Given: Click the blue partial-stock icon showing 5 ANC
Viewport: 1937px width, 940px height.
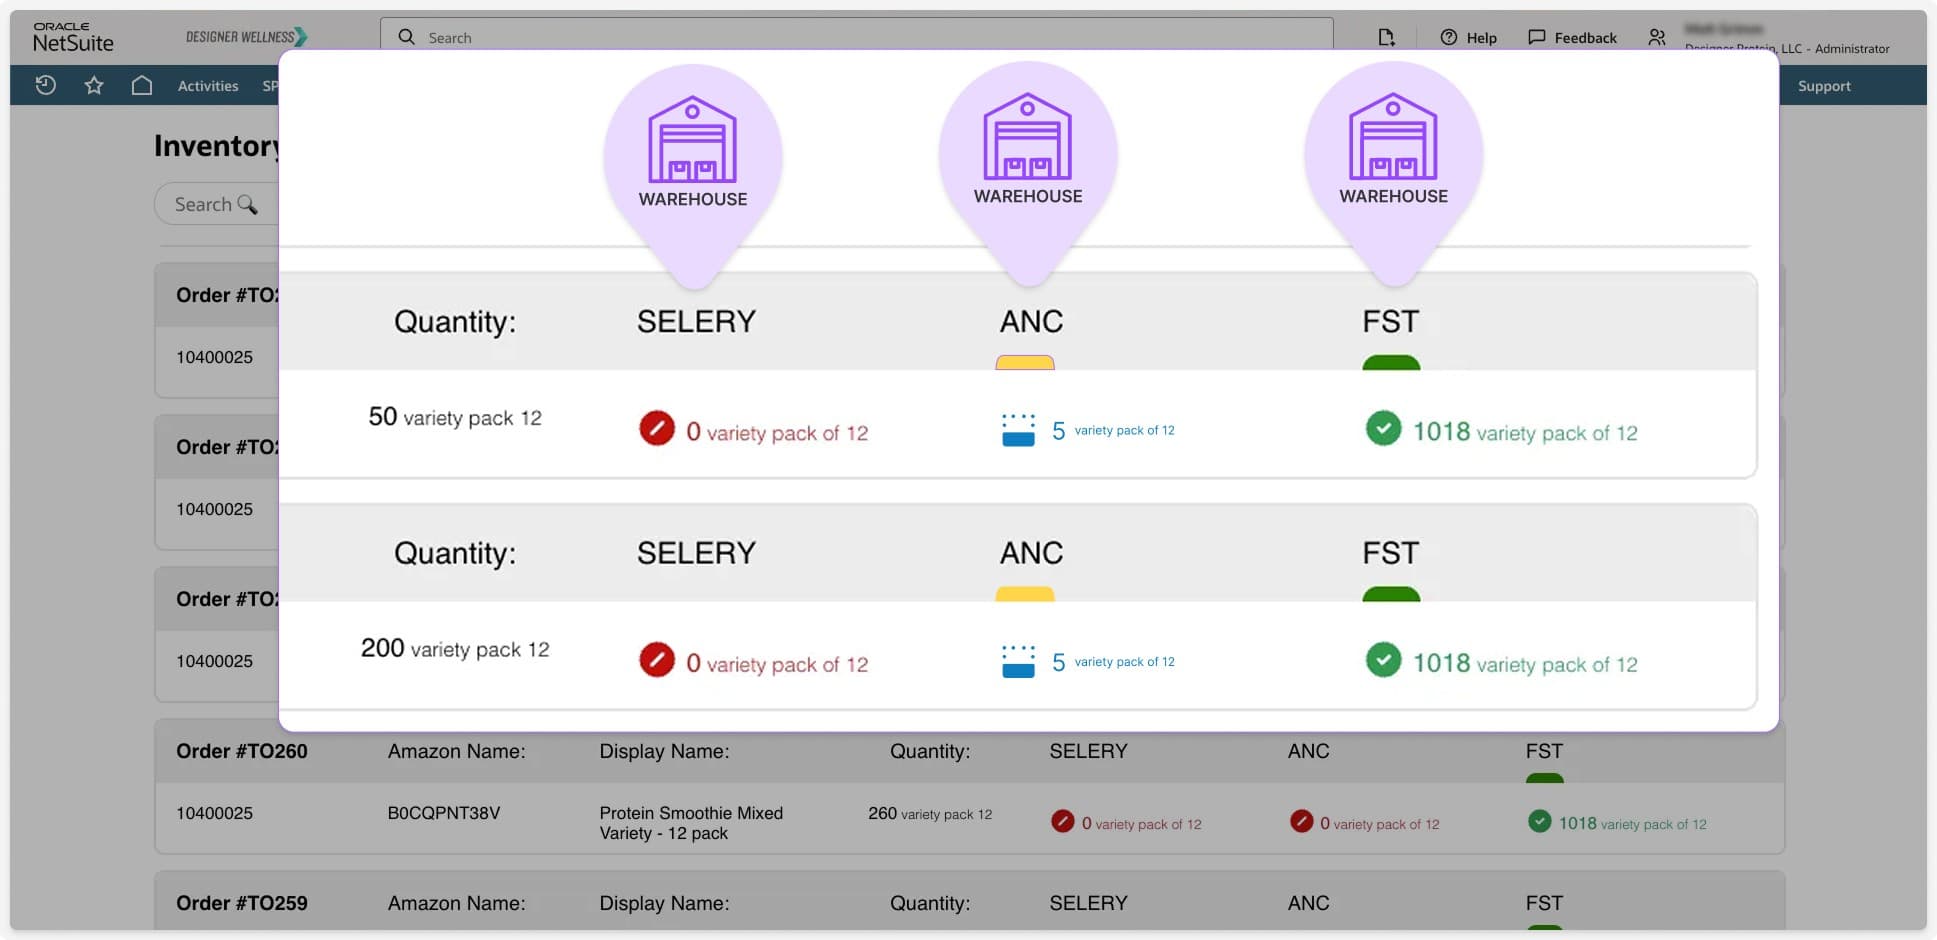Looking at the screenshot, I should pyautogui.click(x=1017, y=428).
